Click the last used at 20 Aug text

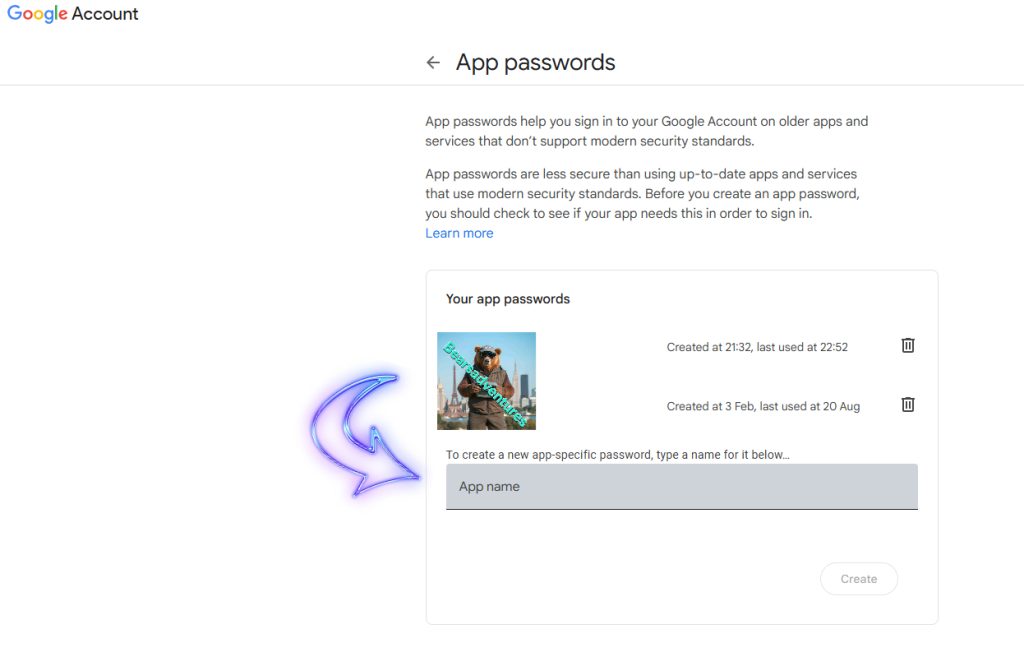coord(810,407)
